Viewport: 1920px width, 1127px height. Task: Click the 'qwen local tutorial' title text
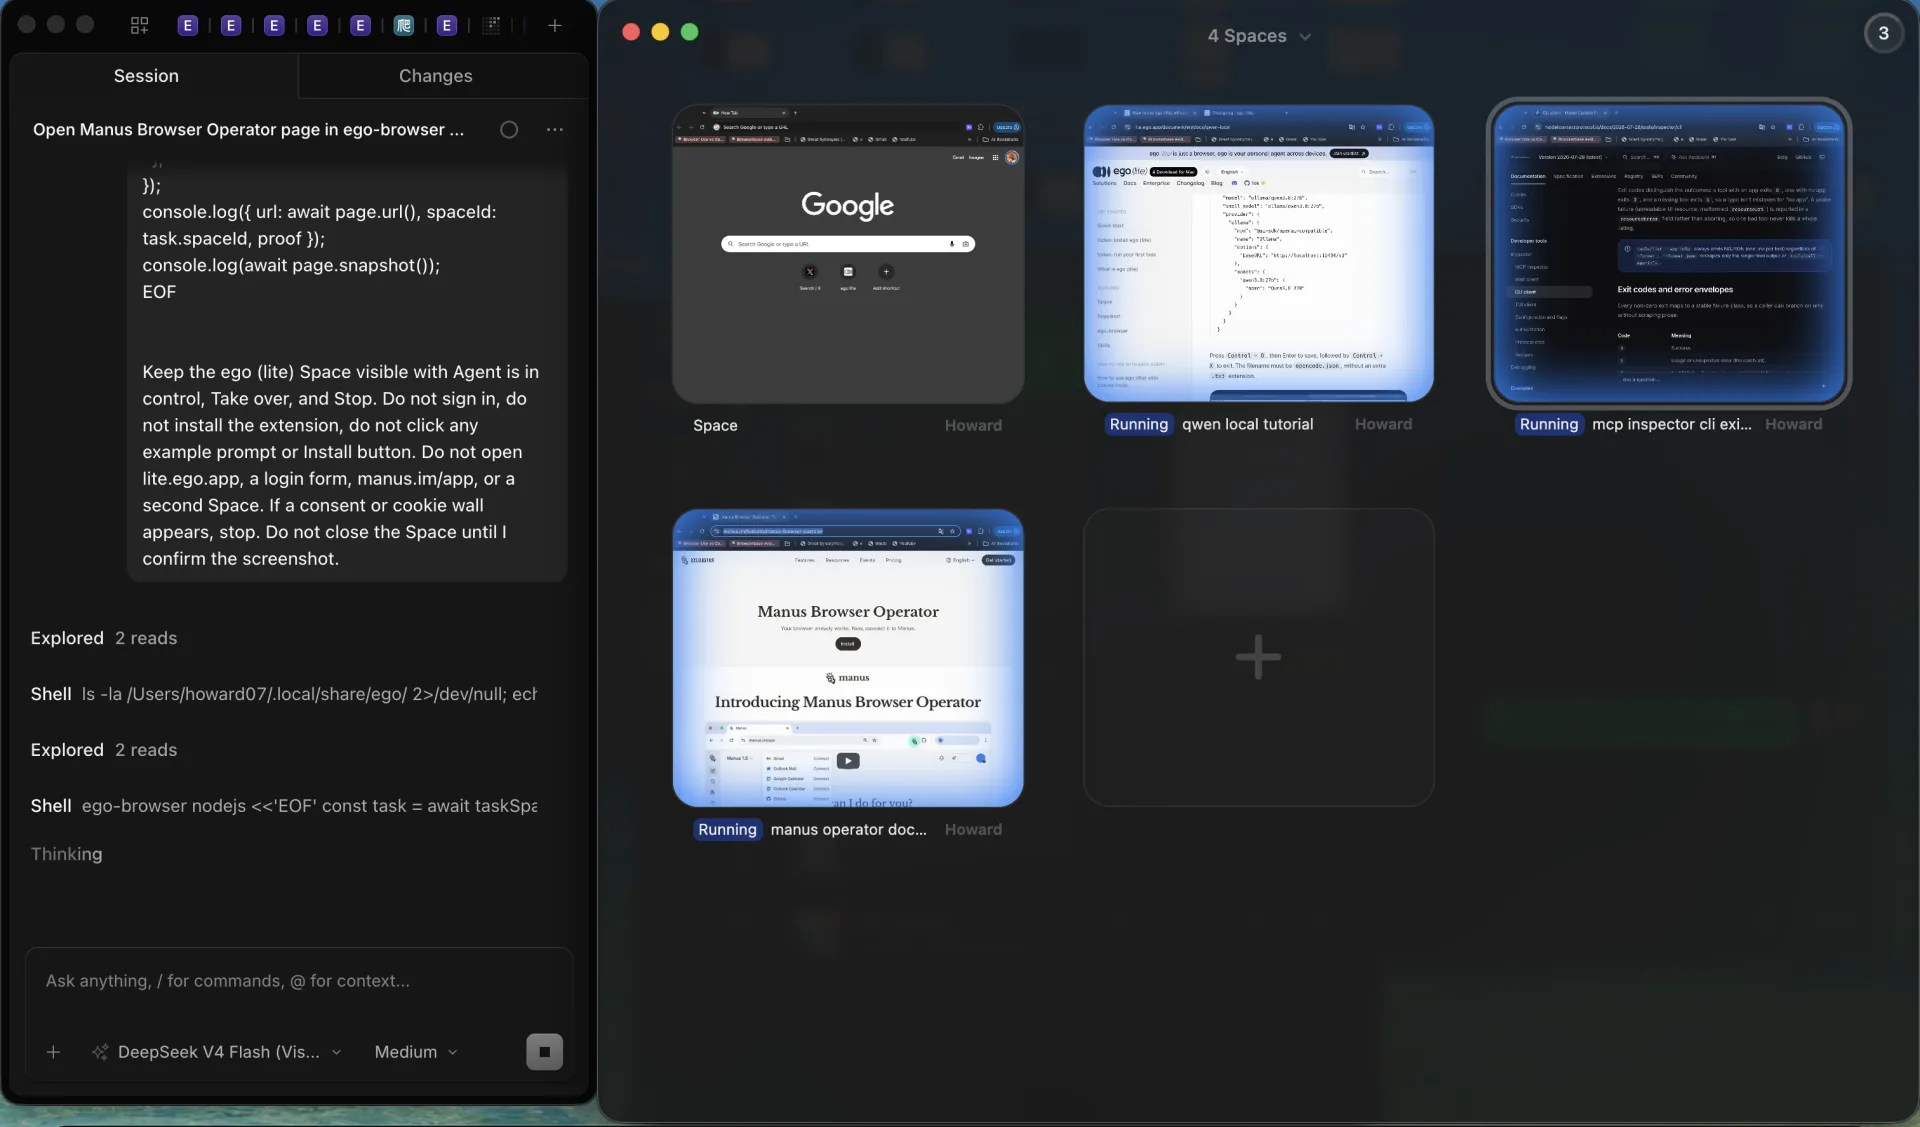1248,424
